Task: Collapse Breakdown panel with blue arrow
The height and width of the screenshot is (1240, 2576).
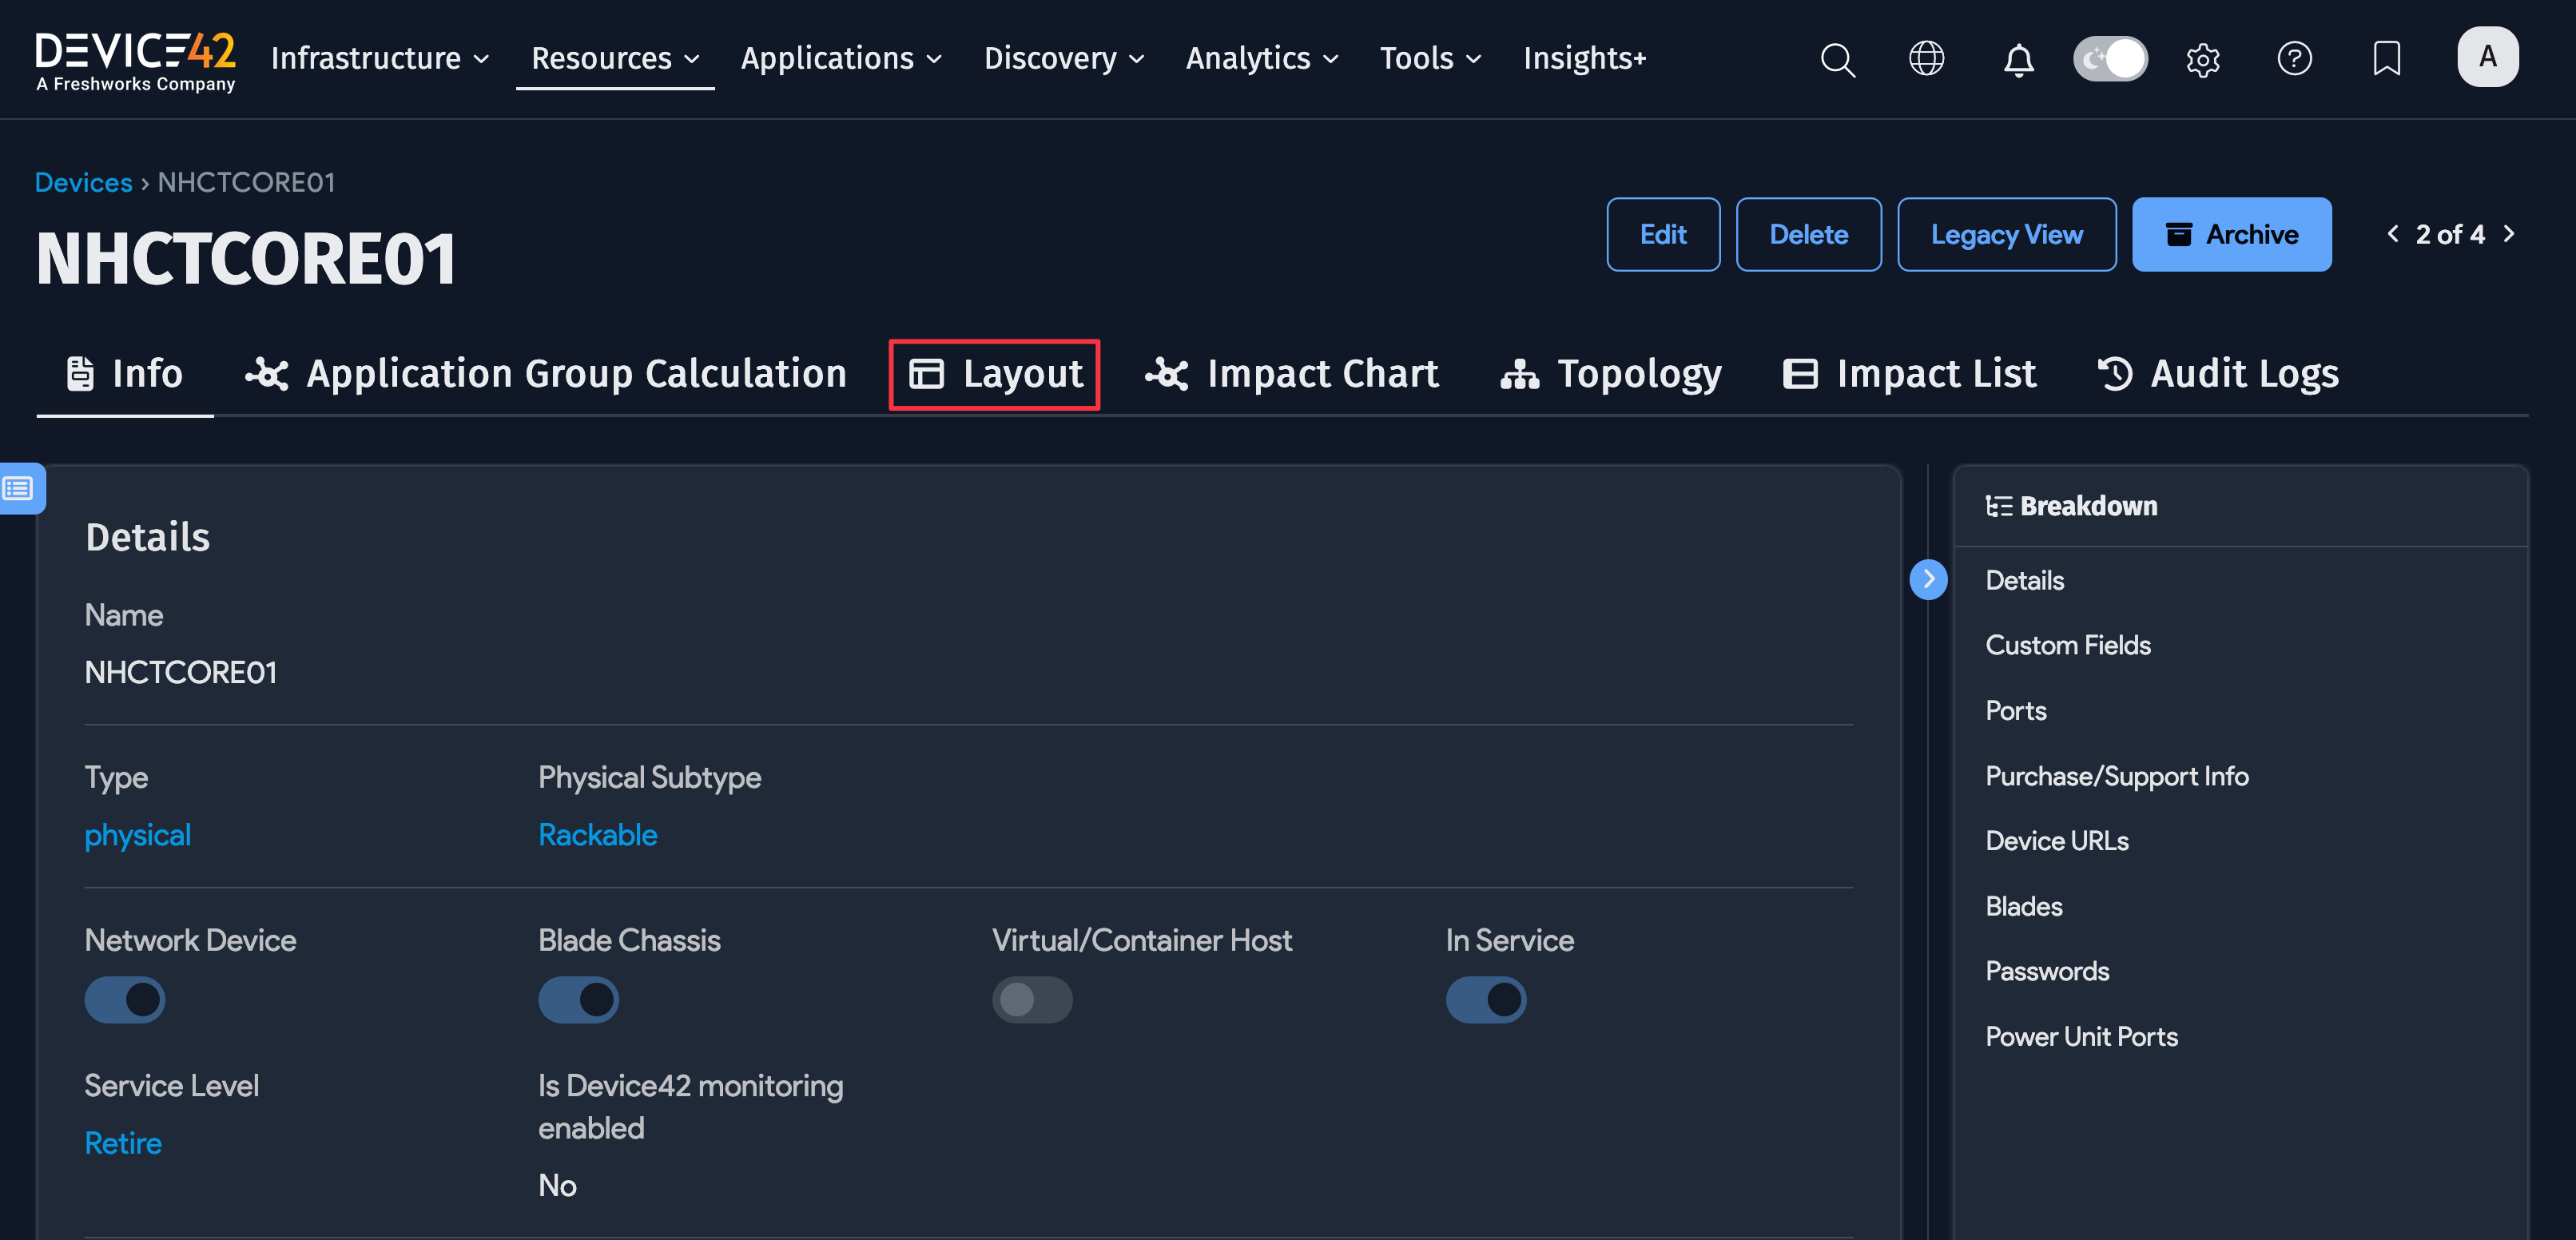Action: 1928,579
